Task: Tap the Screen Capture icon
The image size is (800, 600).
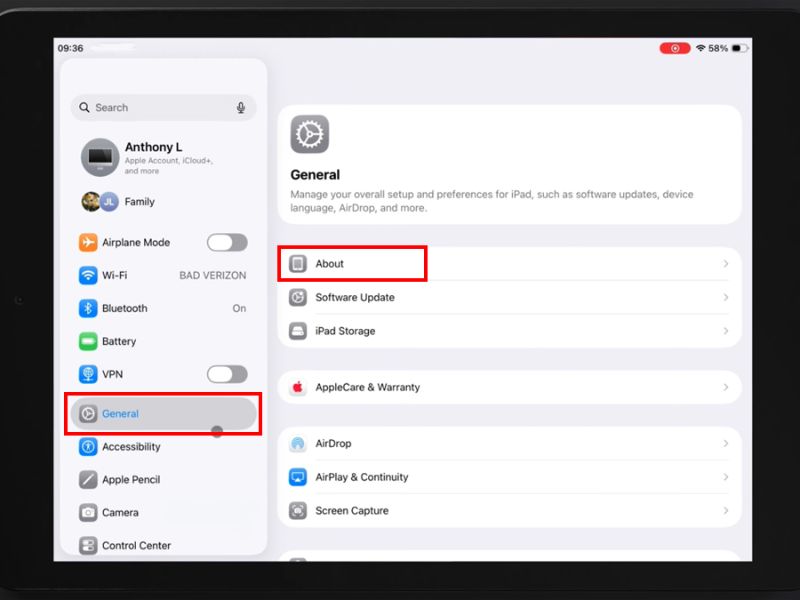Action: pos(298,511)
